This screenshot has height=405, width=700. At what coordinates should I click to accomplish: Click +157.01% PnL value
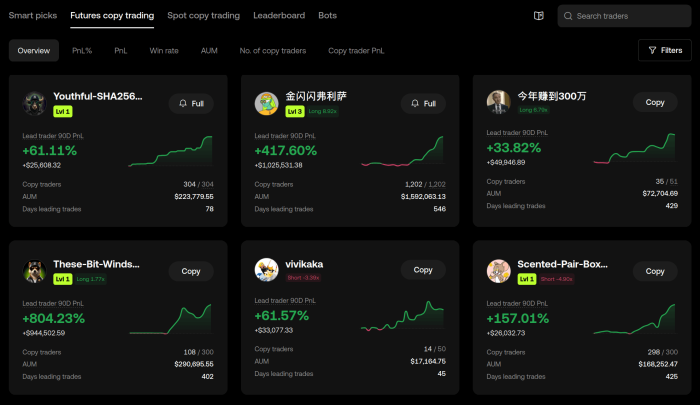(x=518, y=318)
